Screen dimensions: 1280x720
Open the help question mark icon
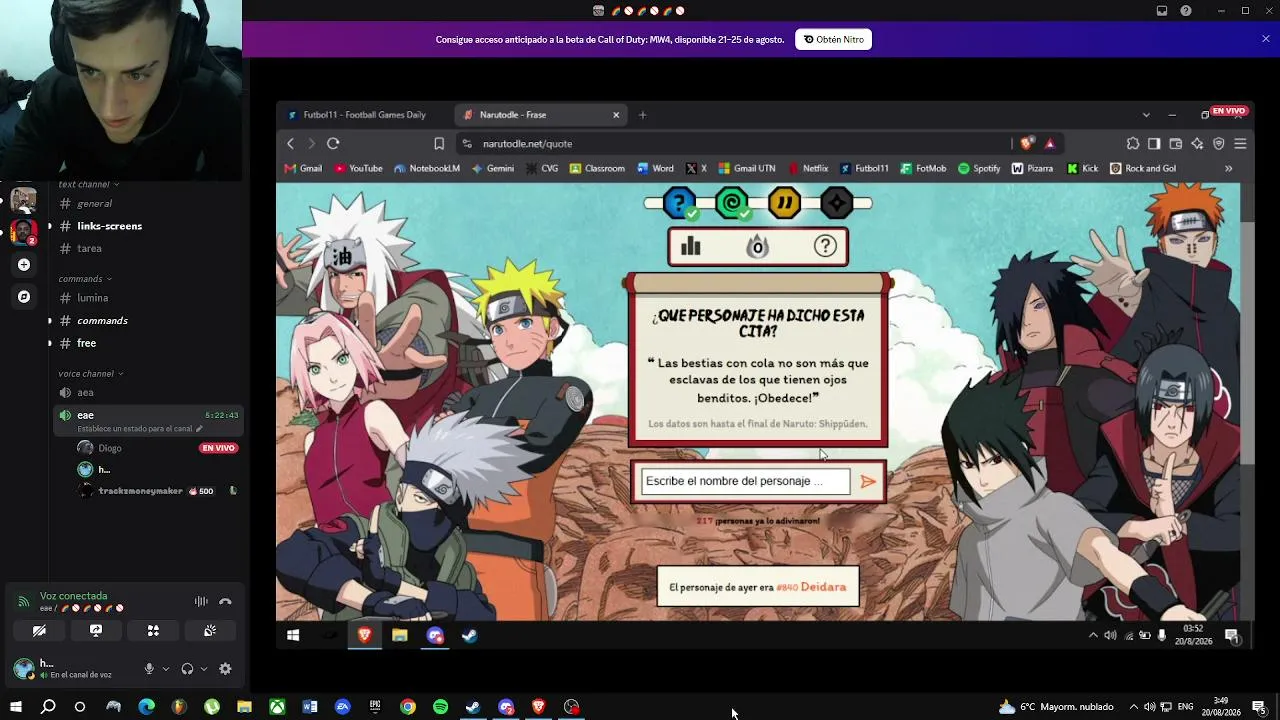(825, 246)
